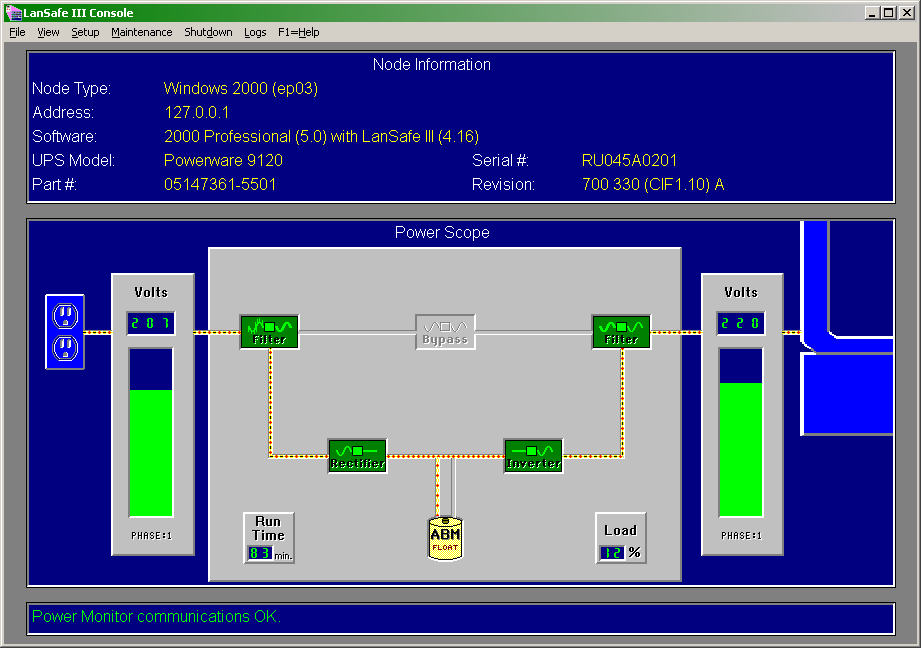
Task: Open the F1=Help menu
Action: tap(298, 32)
